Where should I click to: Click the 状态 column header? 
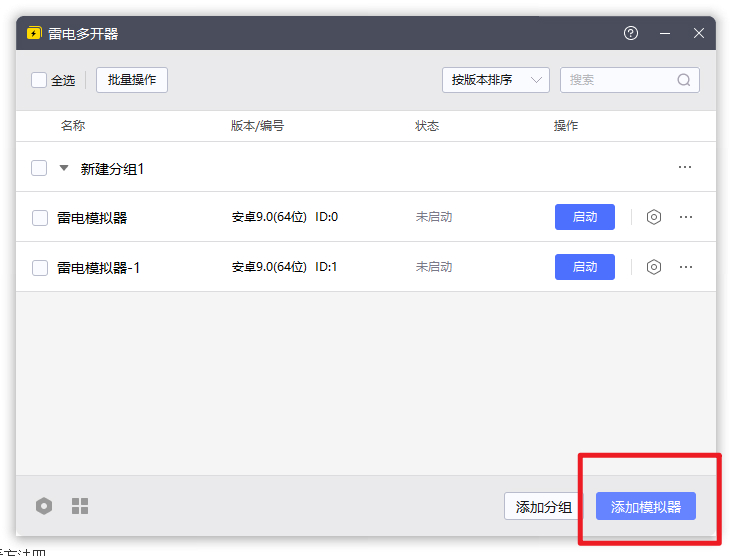[427, 126]
